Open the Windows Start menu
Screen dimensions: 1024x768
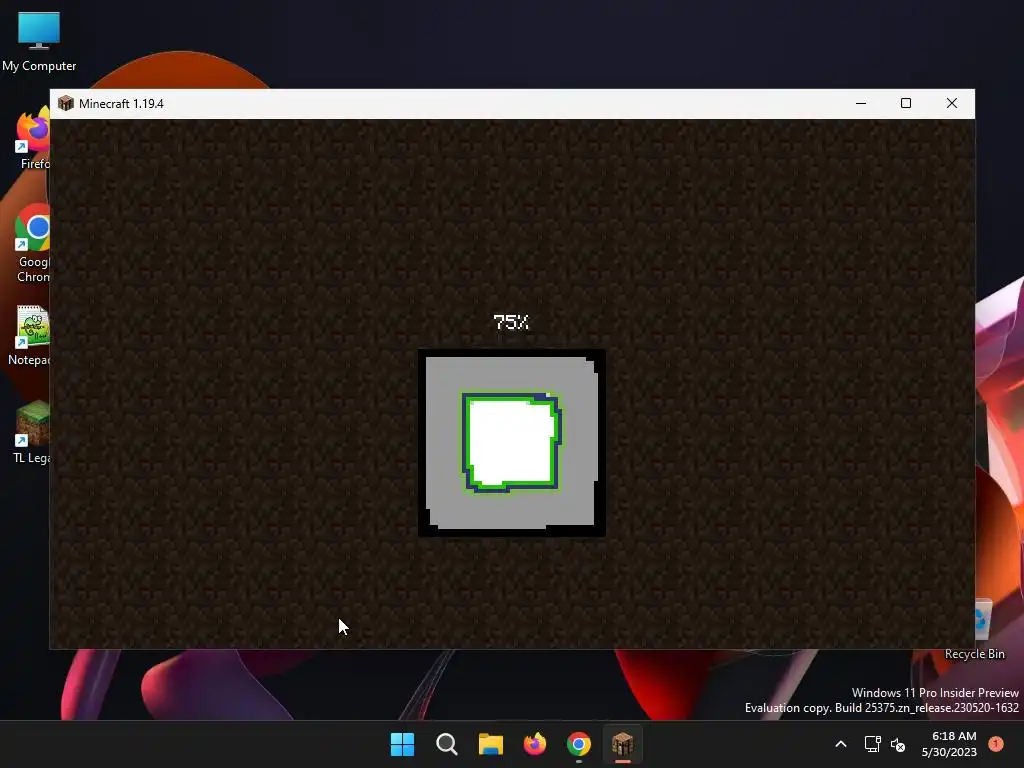pyautogui.click(x=402, y=744)
